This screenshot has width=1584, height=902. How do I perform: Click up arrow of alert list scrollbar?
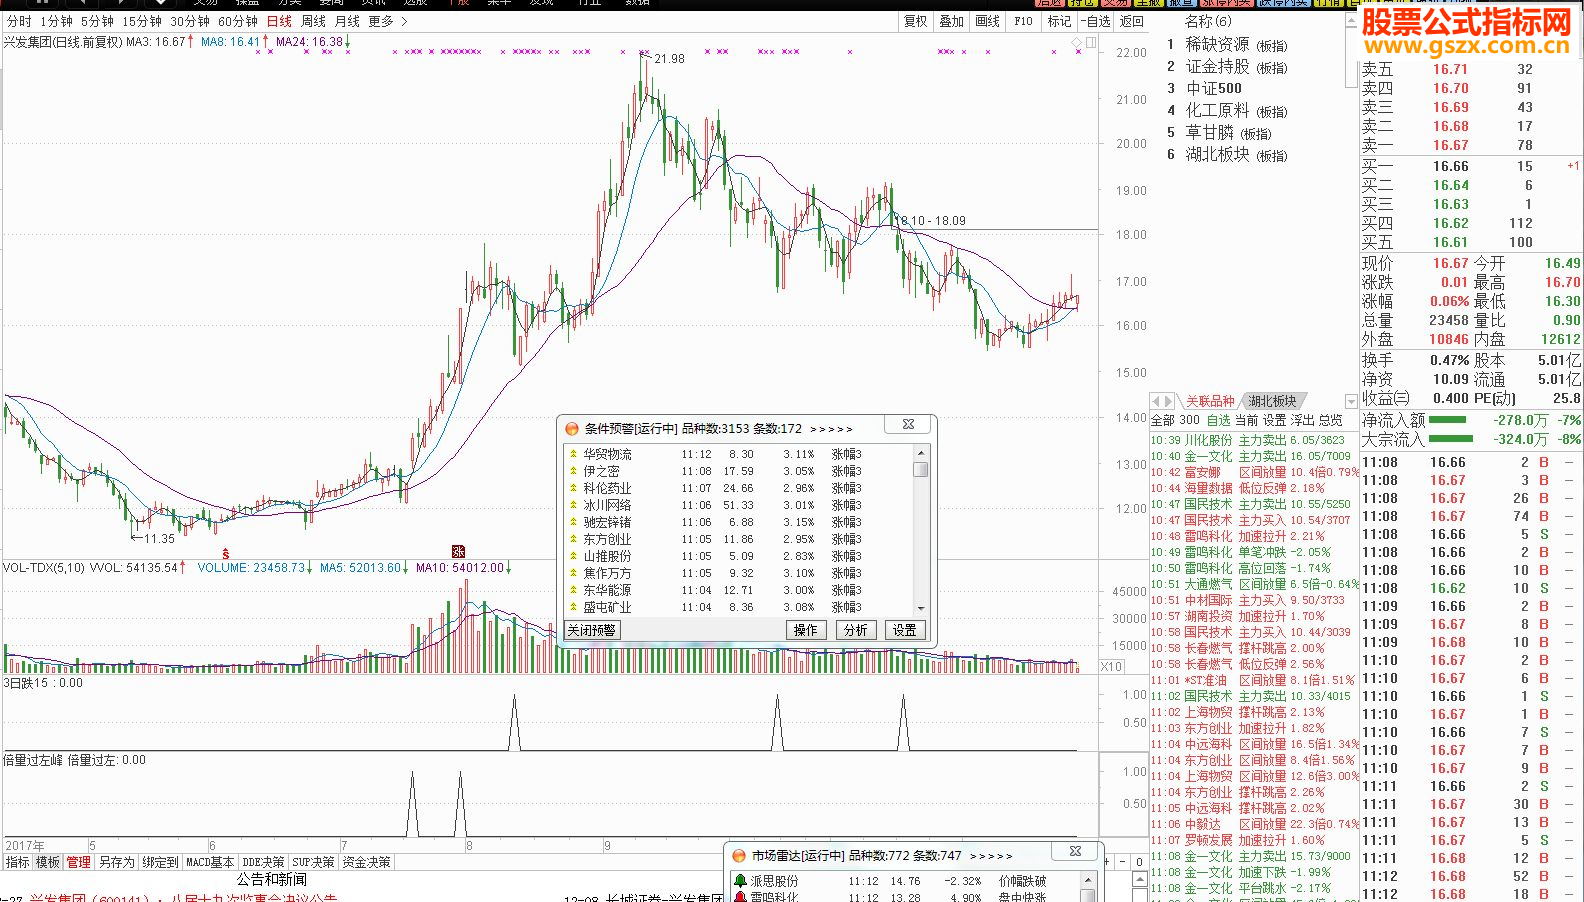pos(921,453)
